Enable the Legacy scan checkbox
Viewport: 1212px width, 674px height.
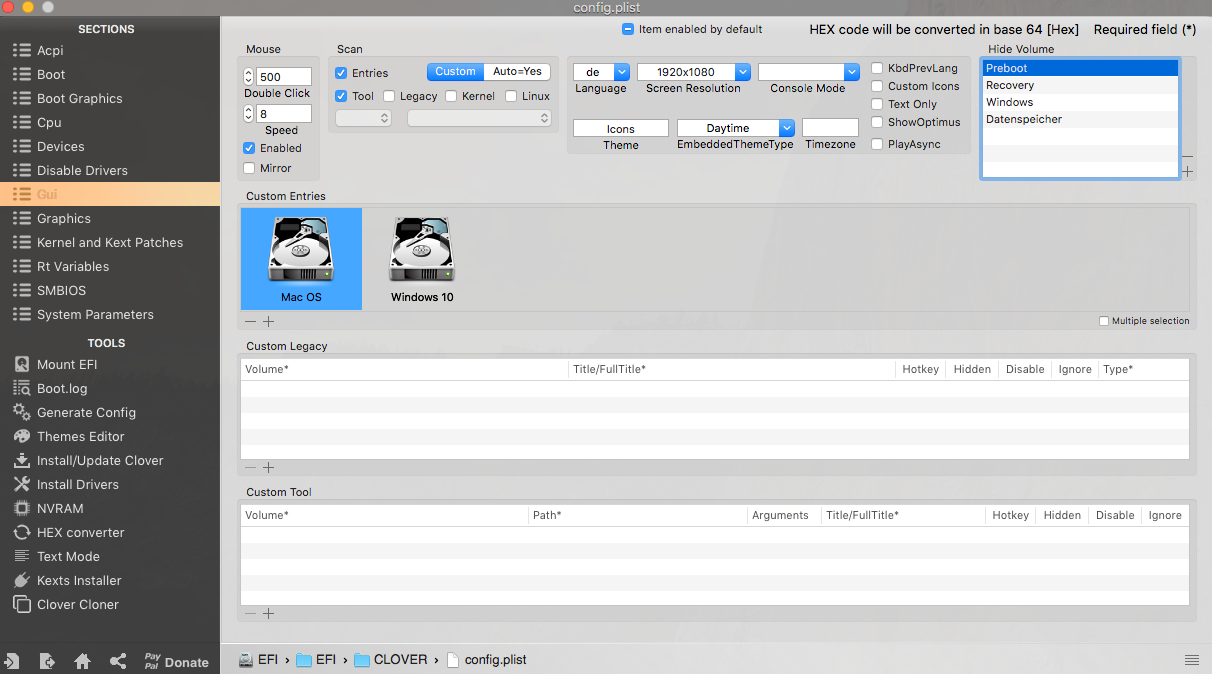pyautogui.click(x=389, y=97)
